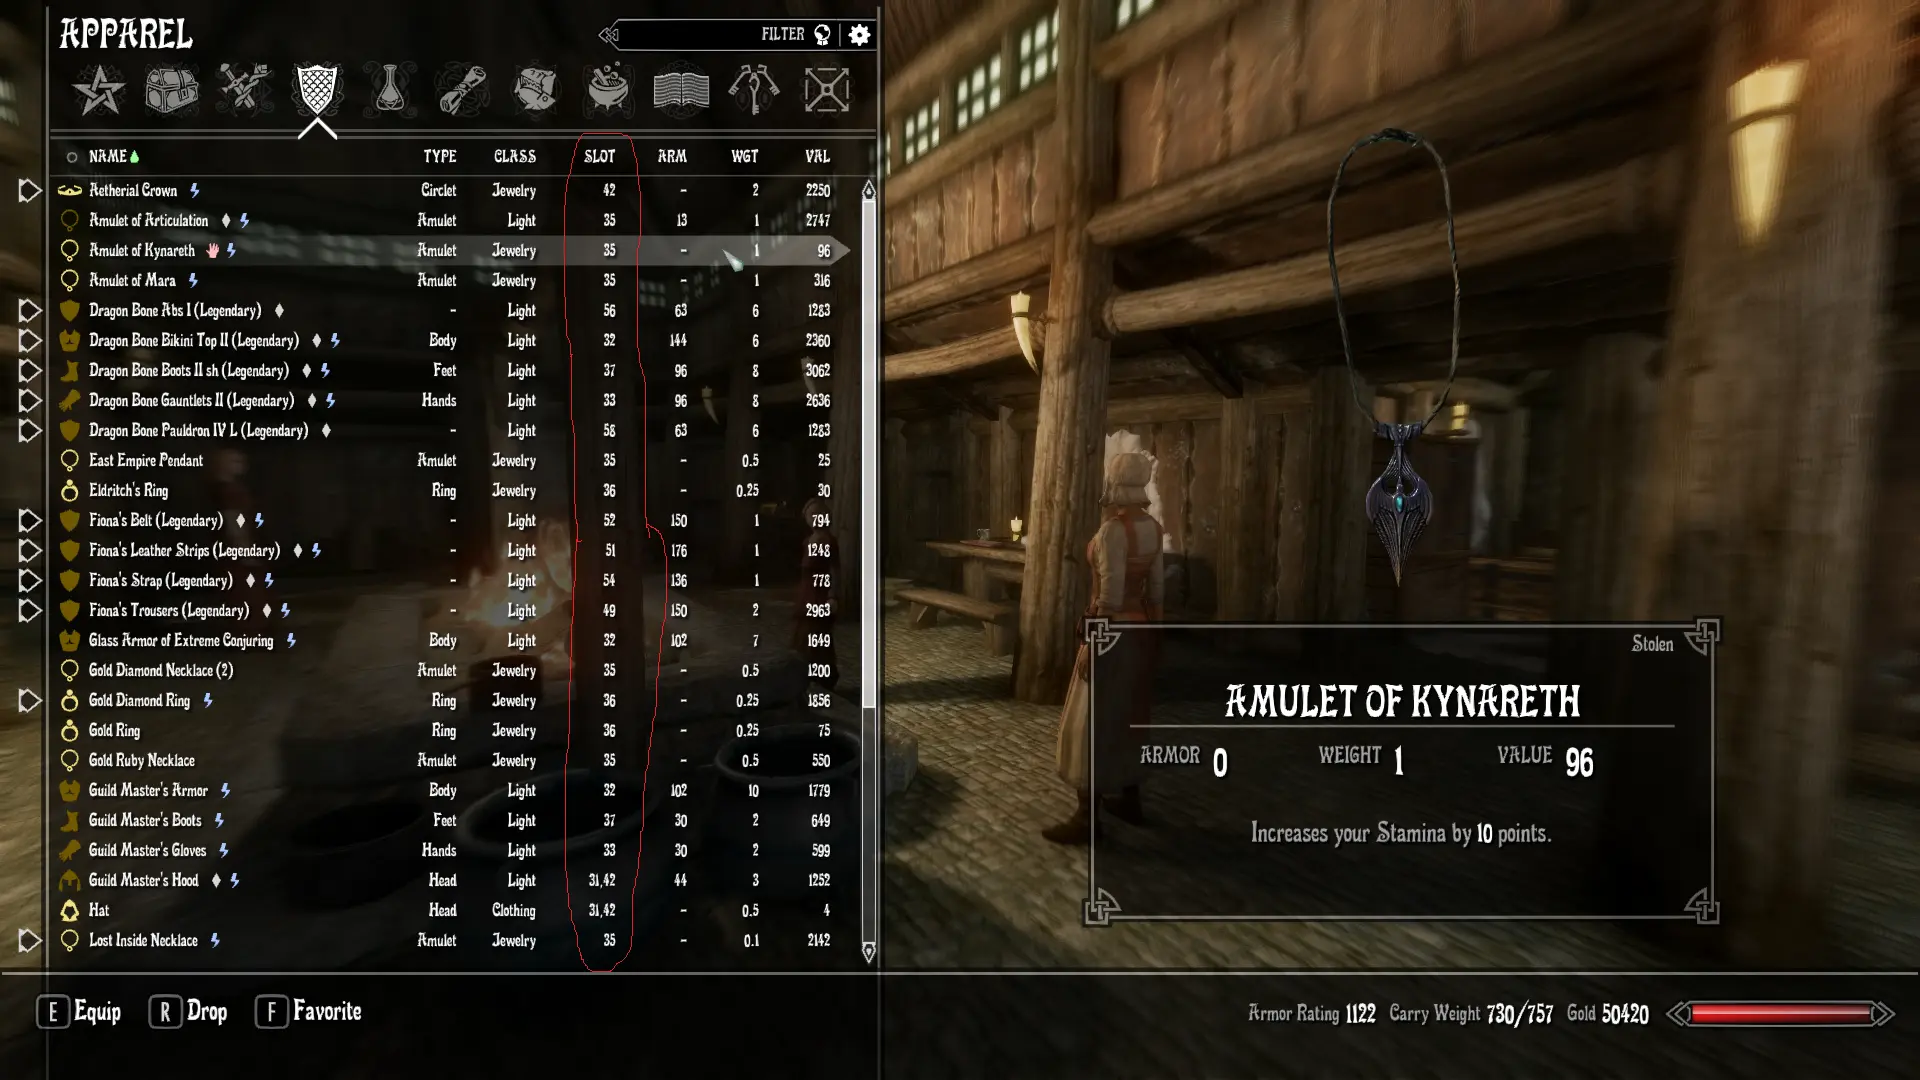The height and width of the screenshot is (1080, 1920).
Task: Click the weapons crossed-swords icon
Action: pos(244,90)
